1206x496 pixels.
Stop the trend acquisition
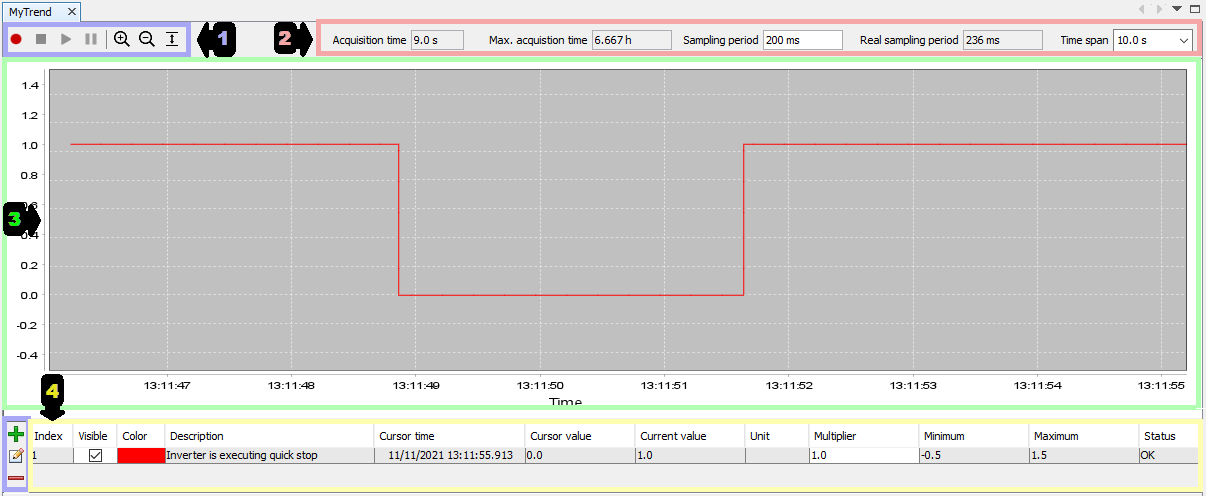[41, 39]
